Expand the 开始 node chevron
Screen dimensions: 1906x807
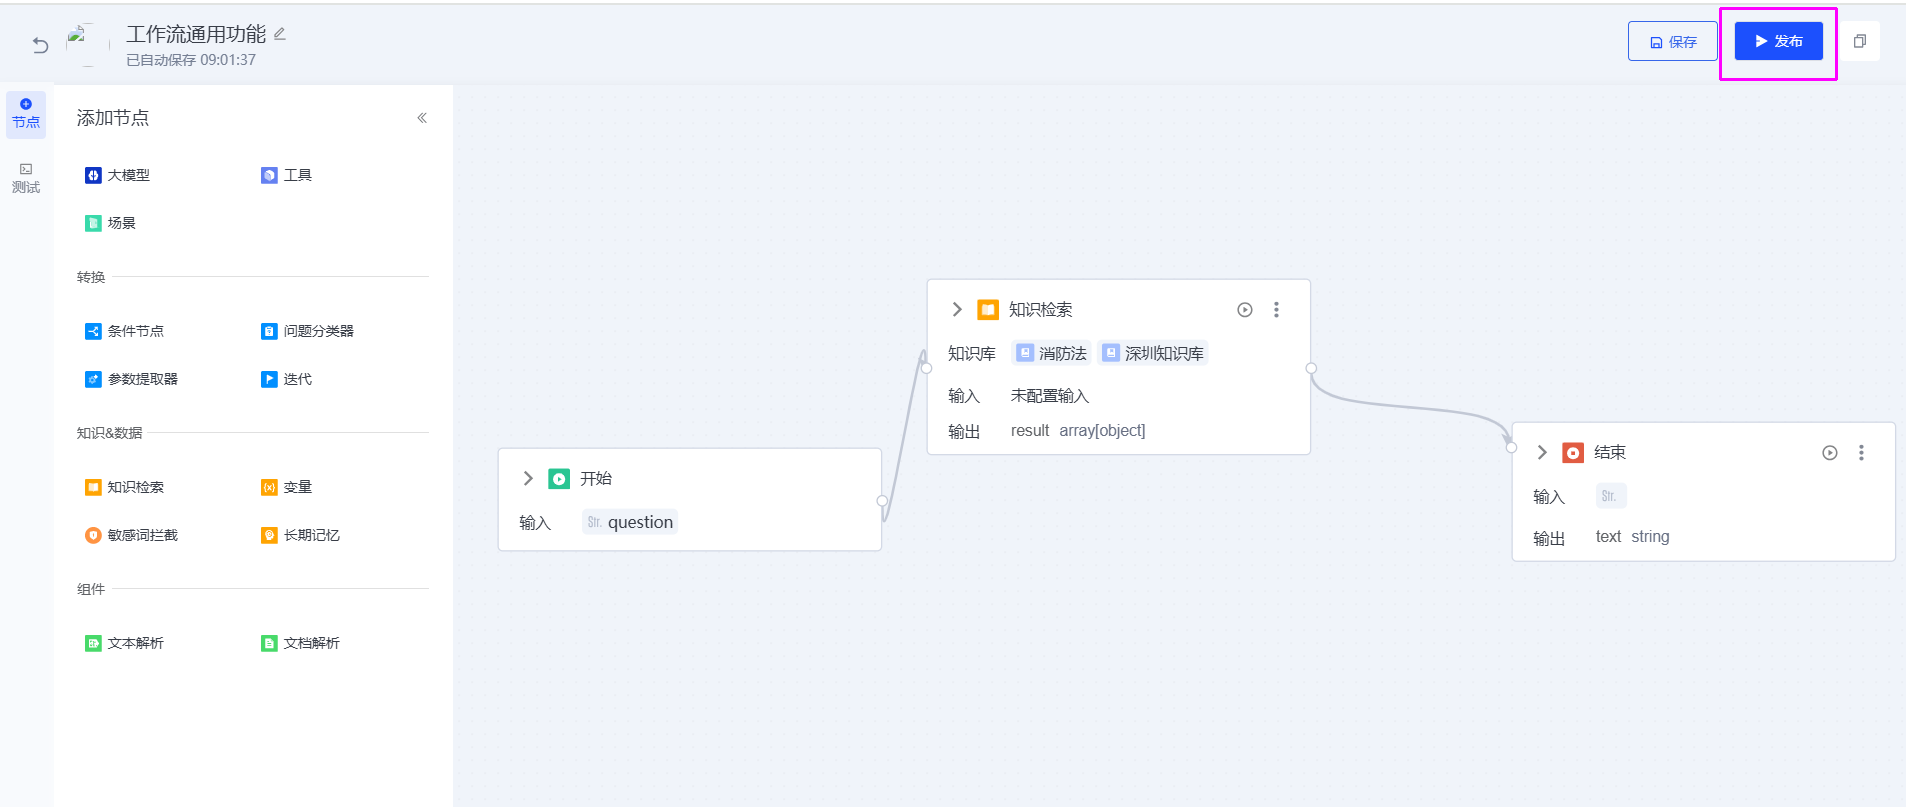(x=528, y=478)
